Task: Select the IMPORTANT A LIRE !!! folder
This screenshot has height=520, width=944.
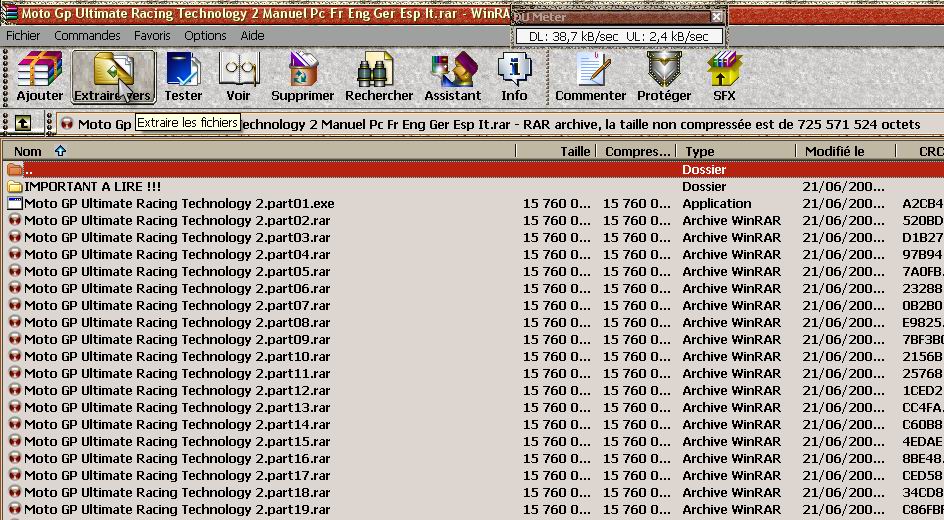Action: 92,187
